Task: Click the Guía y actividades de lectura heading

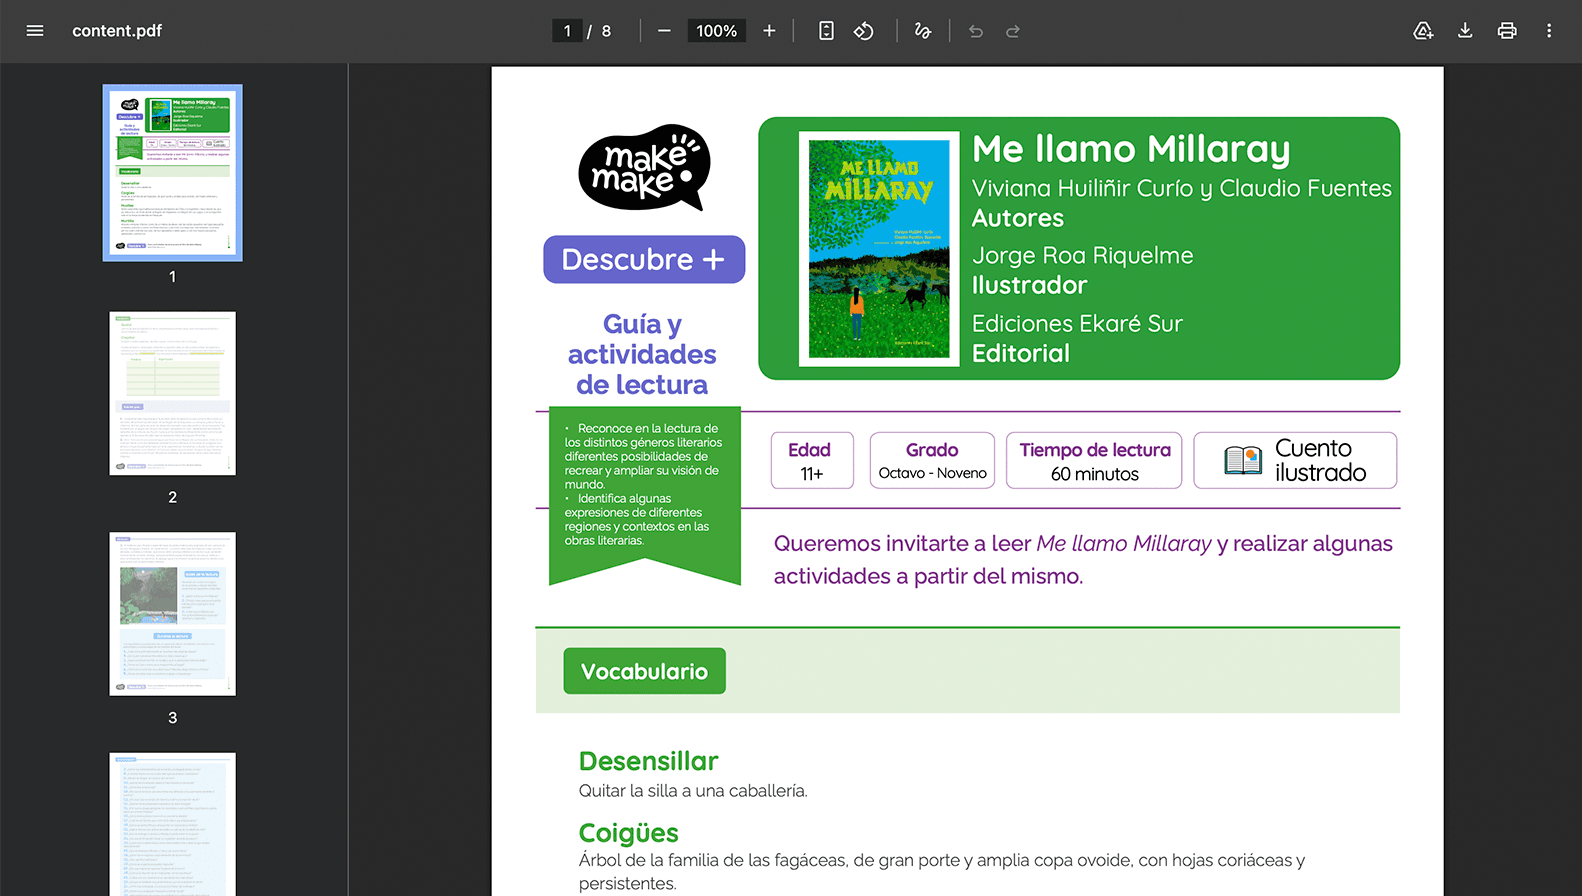Action: pyautogui.click(x=642, y=354)
